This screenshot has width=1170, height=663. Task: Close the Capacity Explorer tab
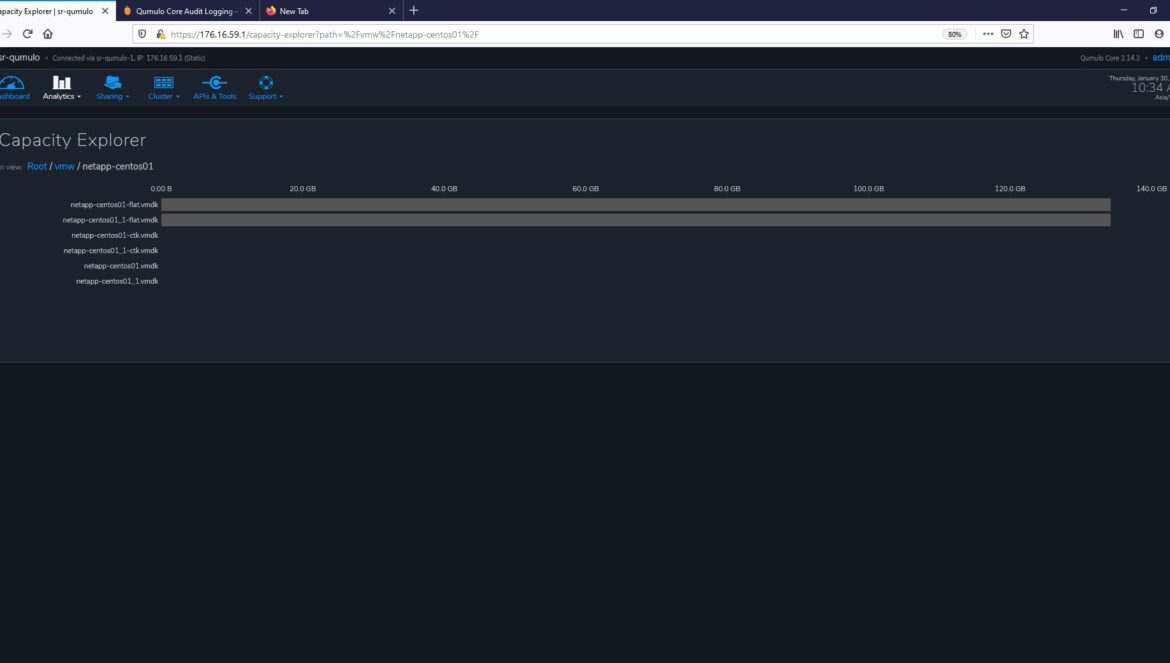105,11
